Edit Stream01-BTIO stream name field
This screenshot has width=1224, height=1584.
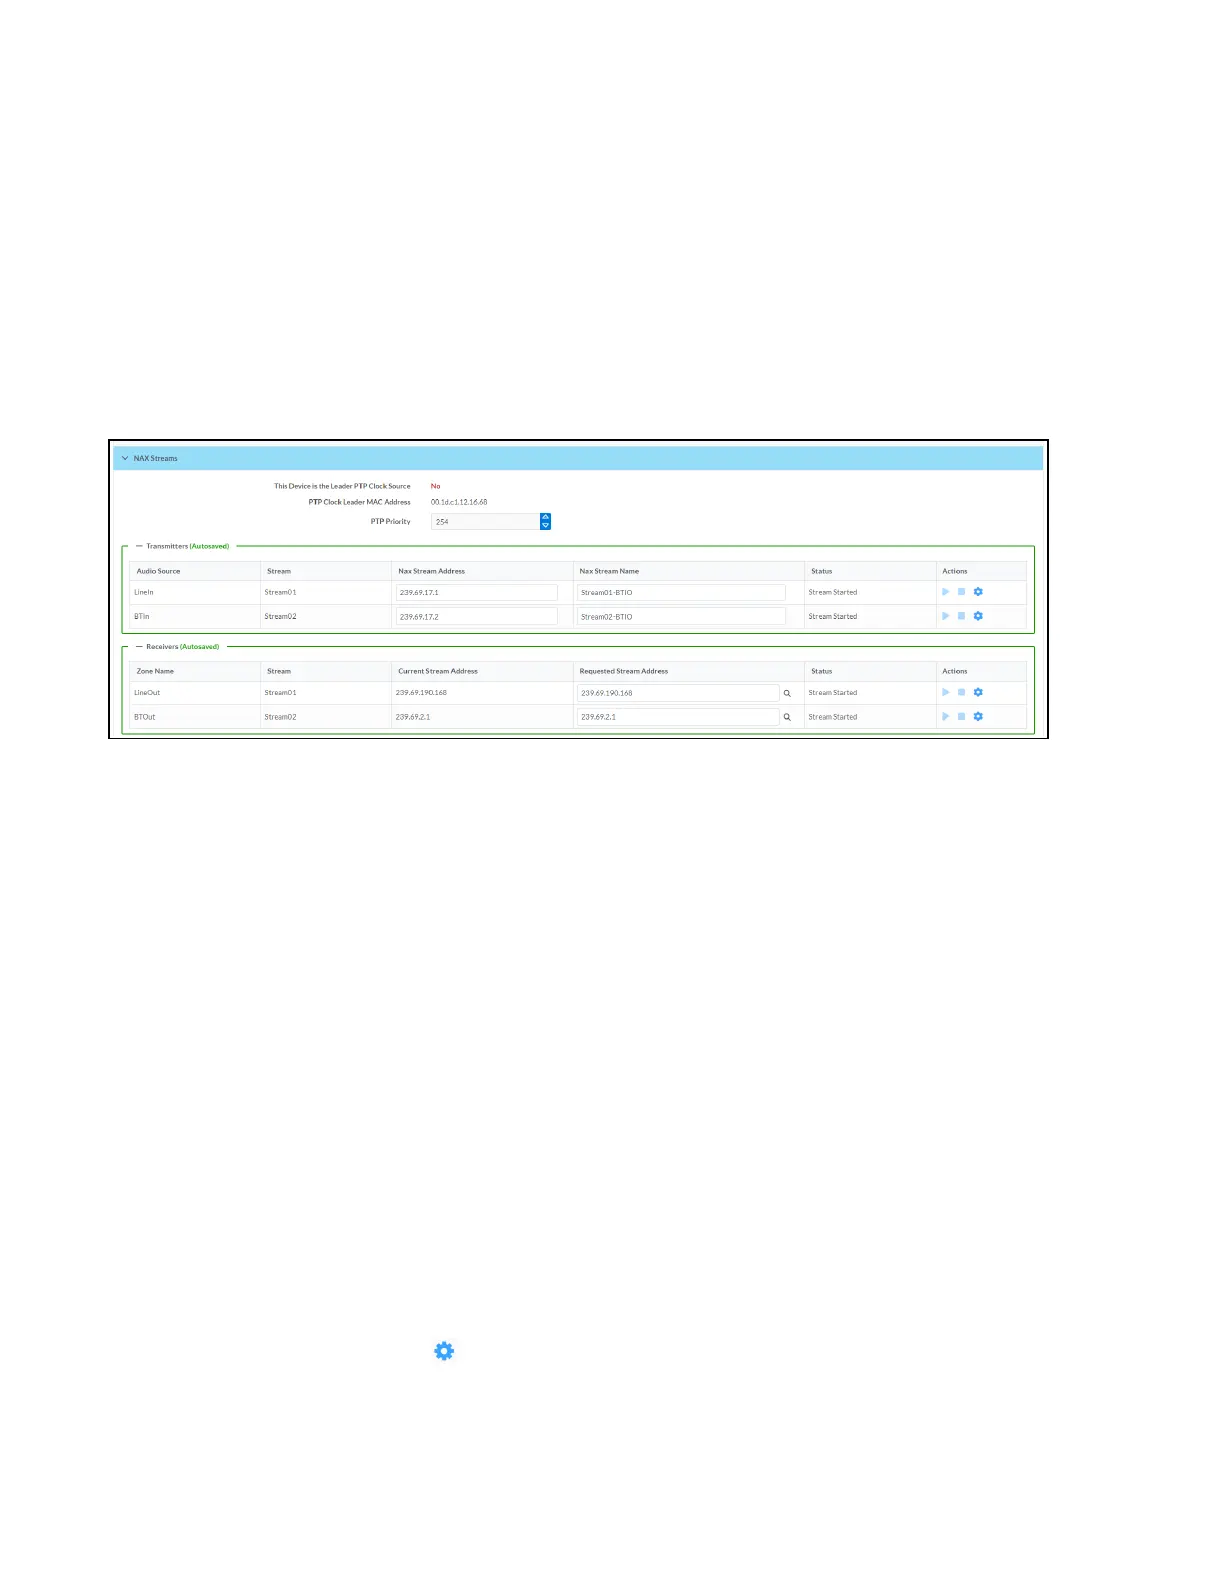681,592
